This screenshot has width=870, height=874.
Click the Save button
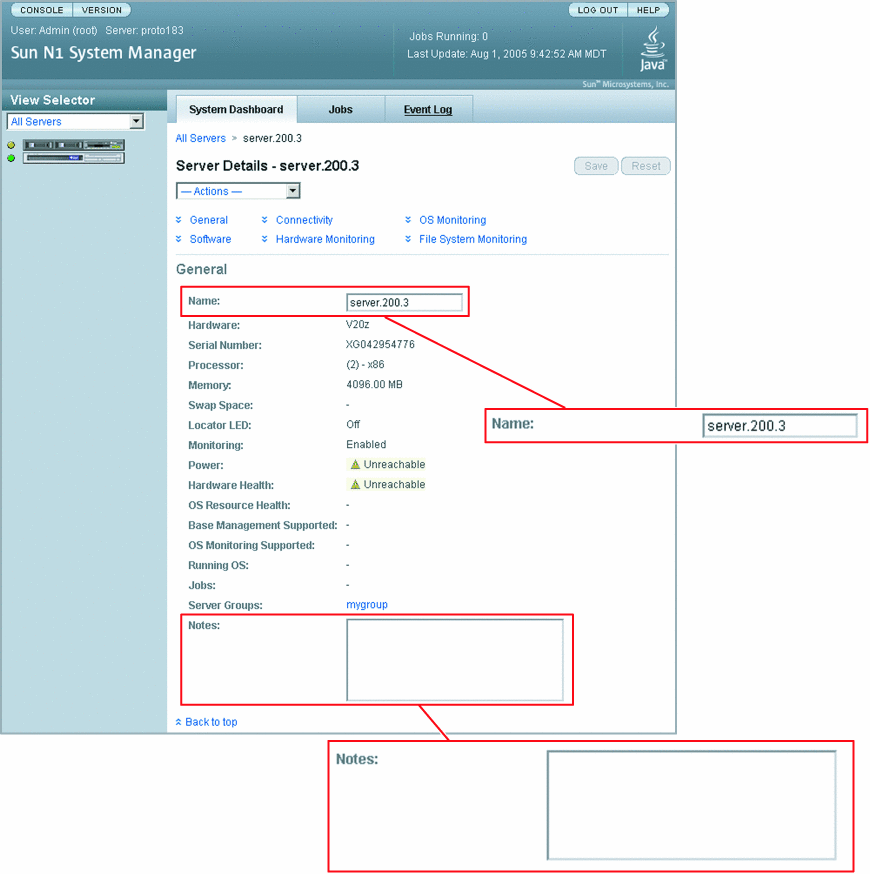click(596, 166)
